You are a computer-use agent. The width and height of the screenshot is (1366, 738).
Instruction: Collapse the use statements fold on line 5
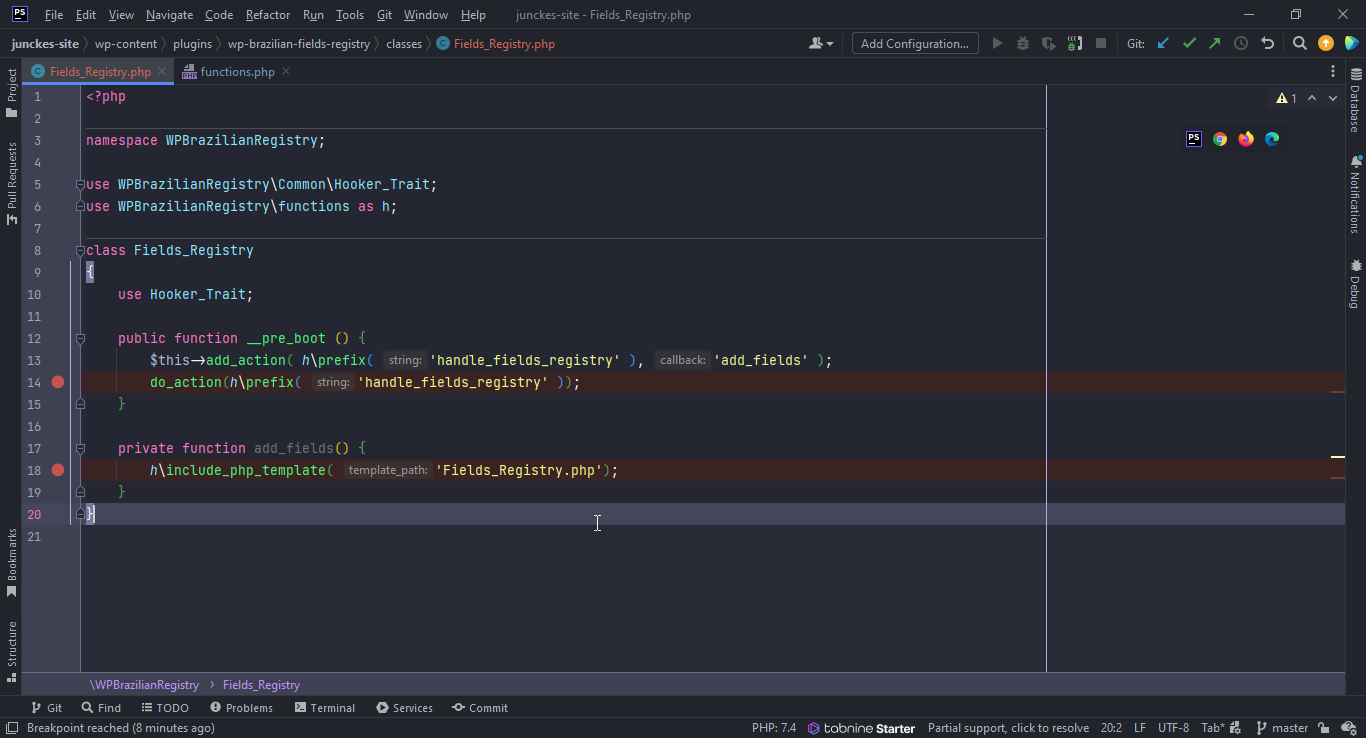[x=80, y=184]
